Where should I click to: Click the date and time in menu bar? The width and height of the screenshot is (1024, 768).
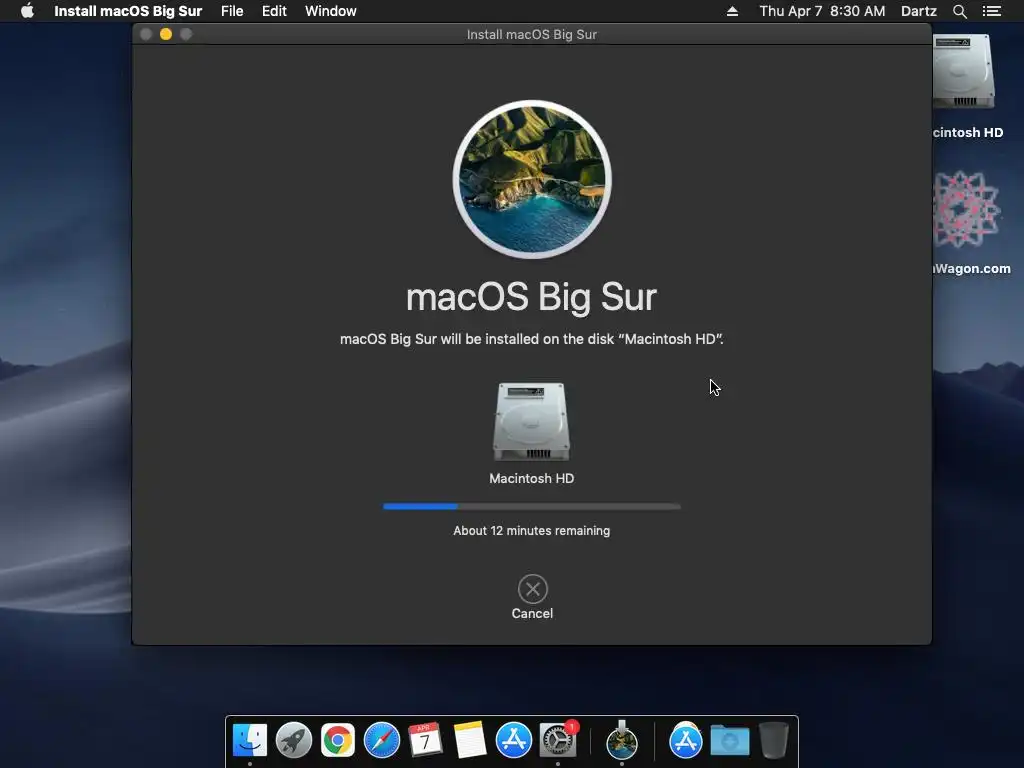[x=822, y=11]
